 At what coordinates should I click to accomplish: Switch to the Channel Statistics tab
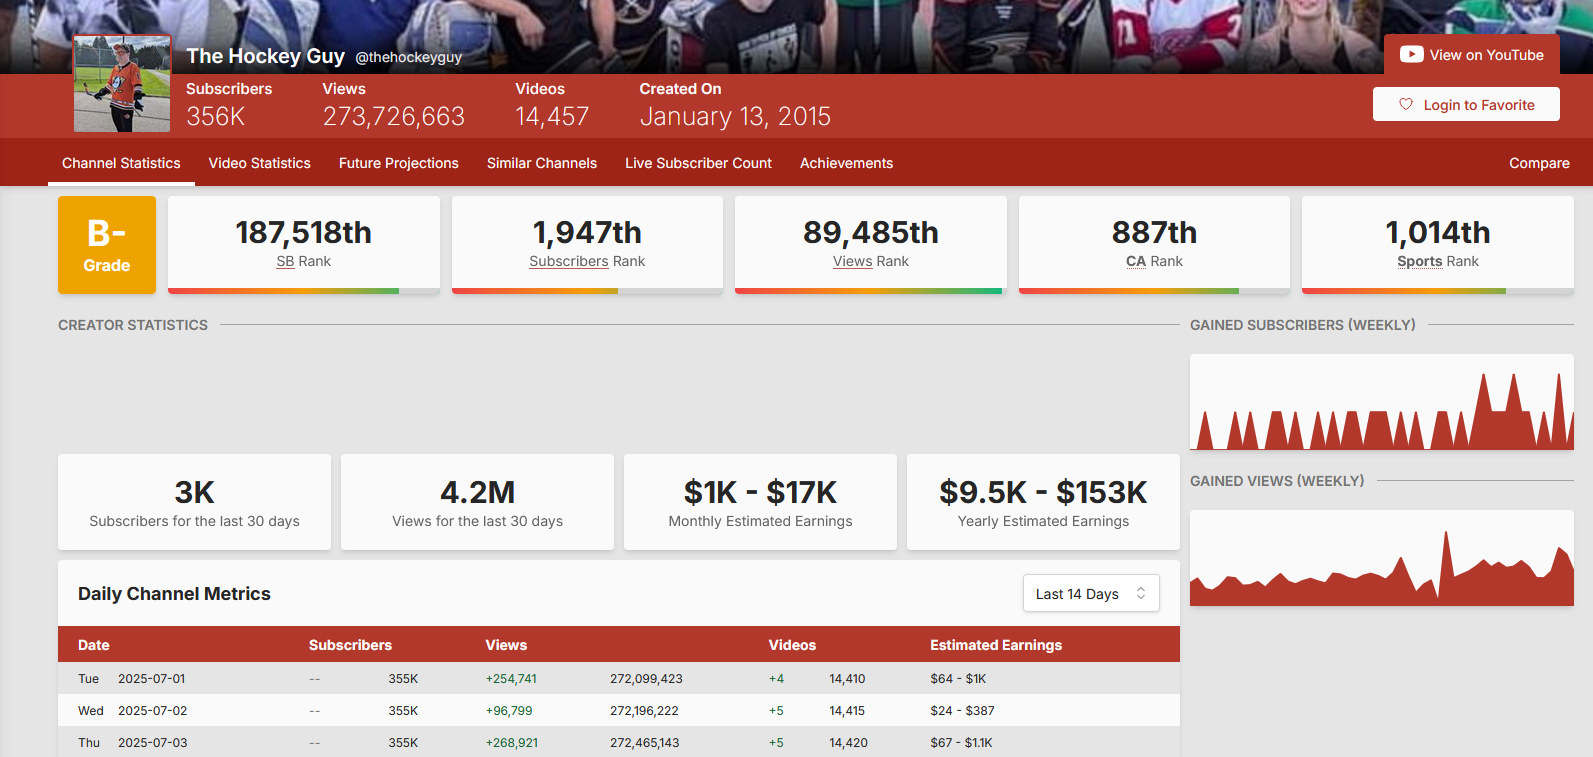pos(121,163)
